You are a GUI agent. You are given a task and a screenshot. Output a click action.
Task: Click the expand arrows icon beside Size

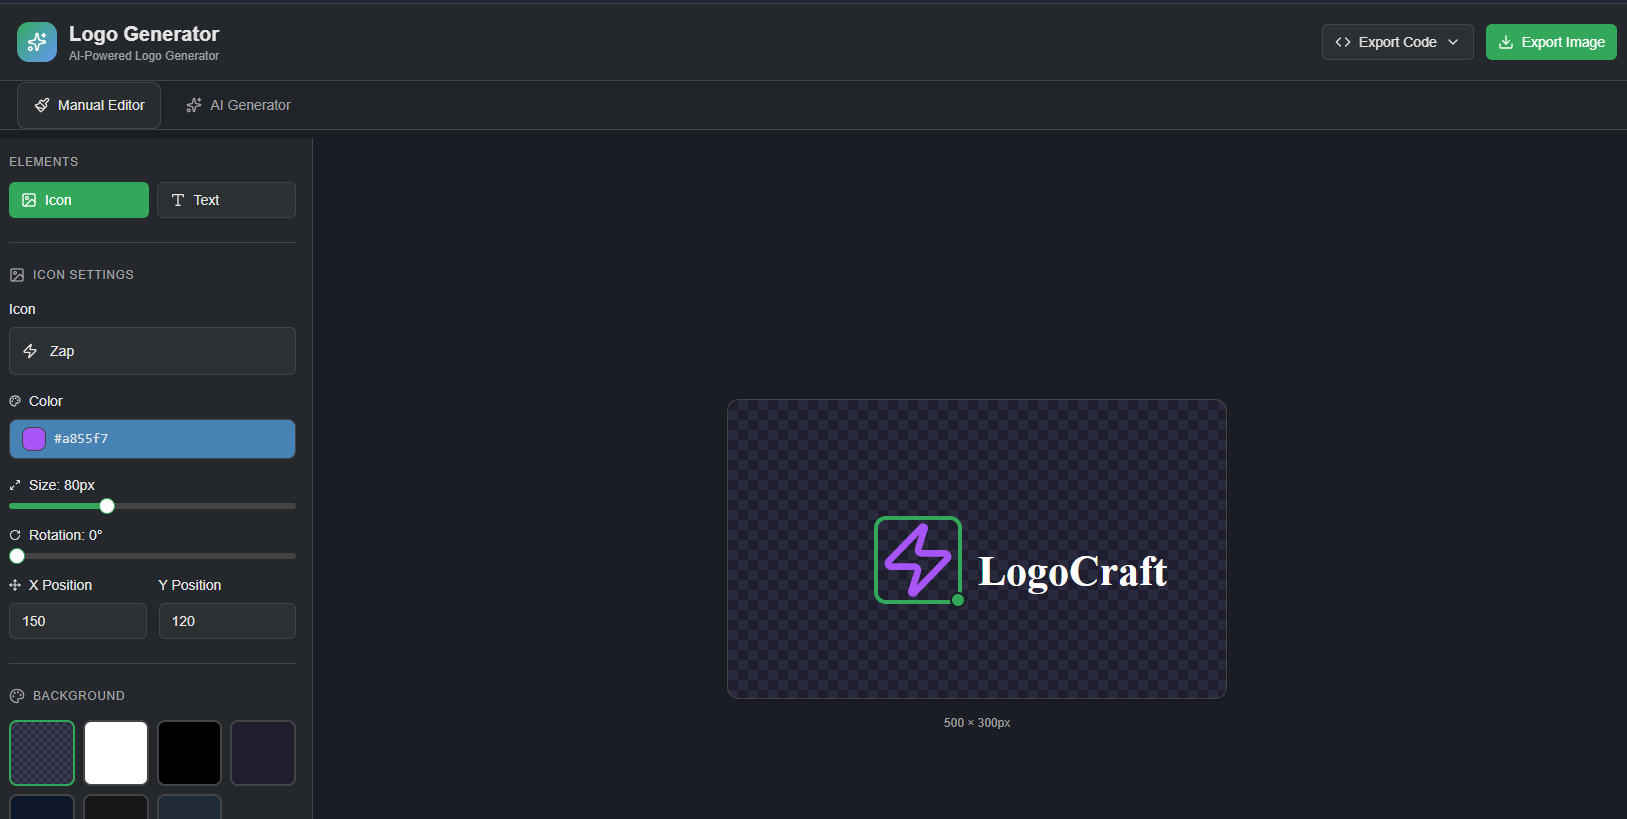[x=15, y=485]
